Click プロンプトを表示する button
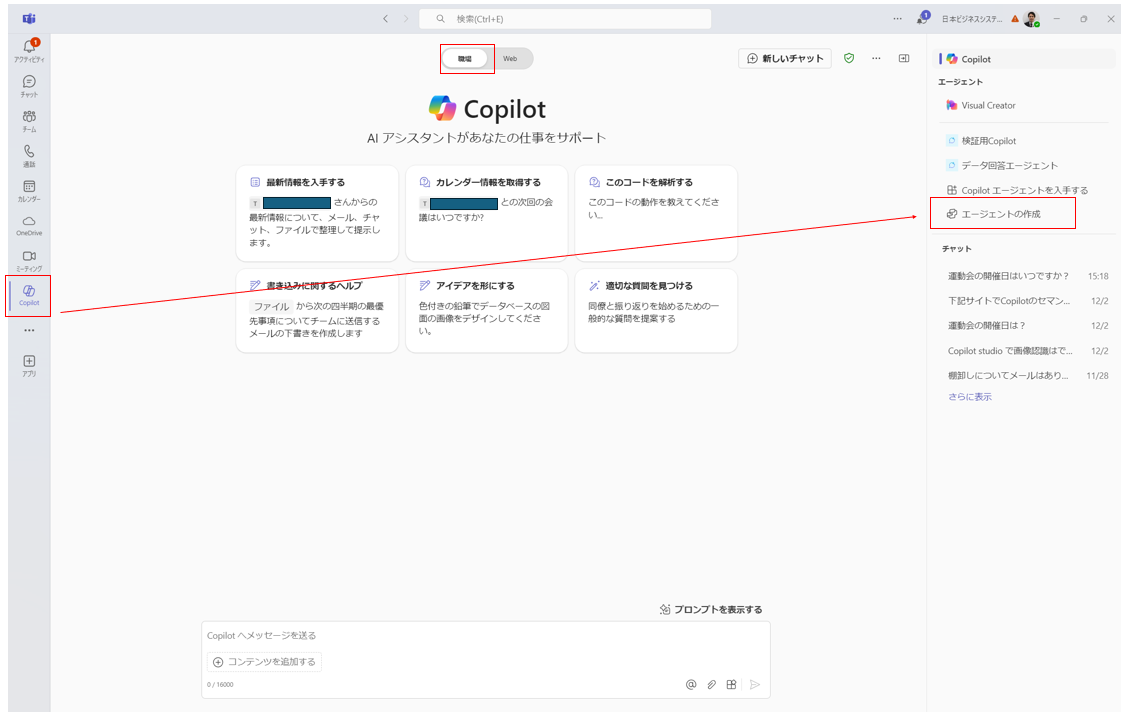1127x722 pixels. click(711, 609)
